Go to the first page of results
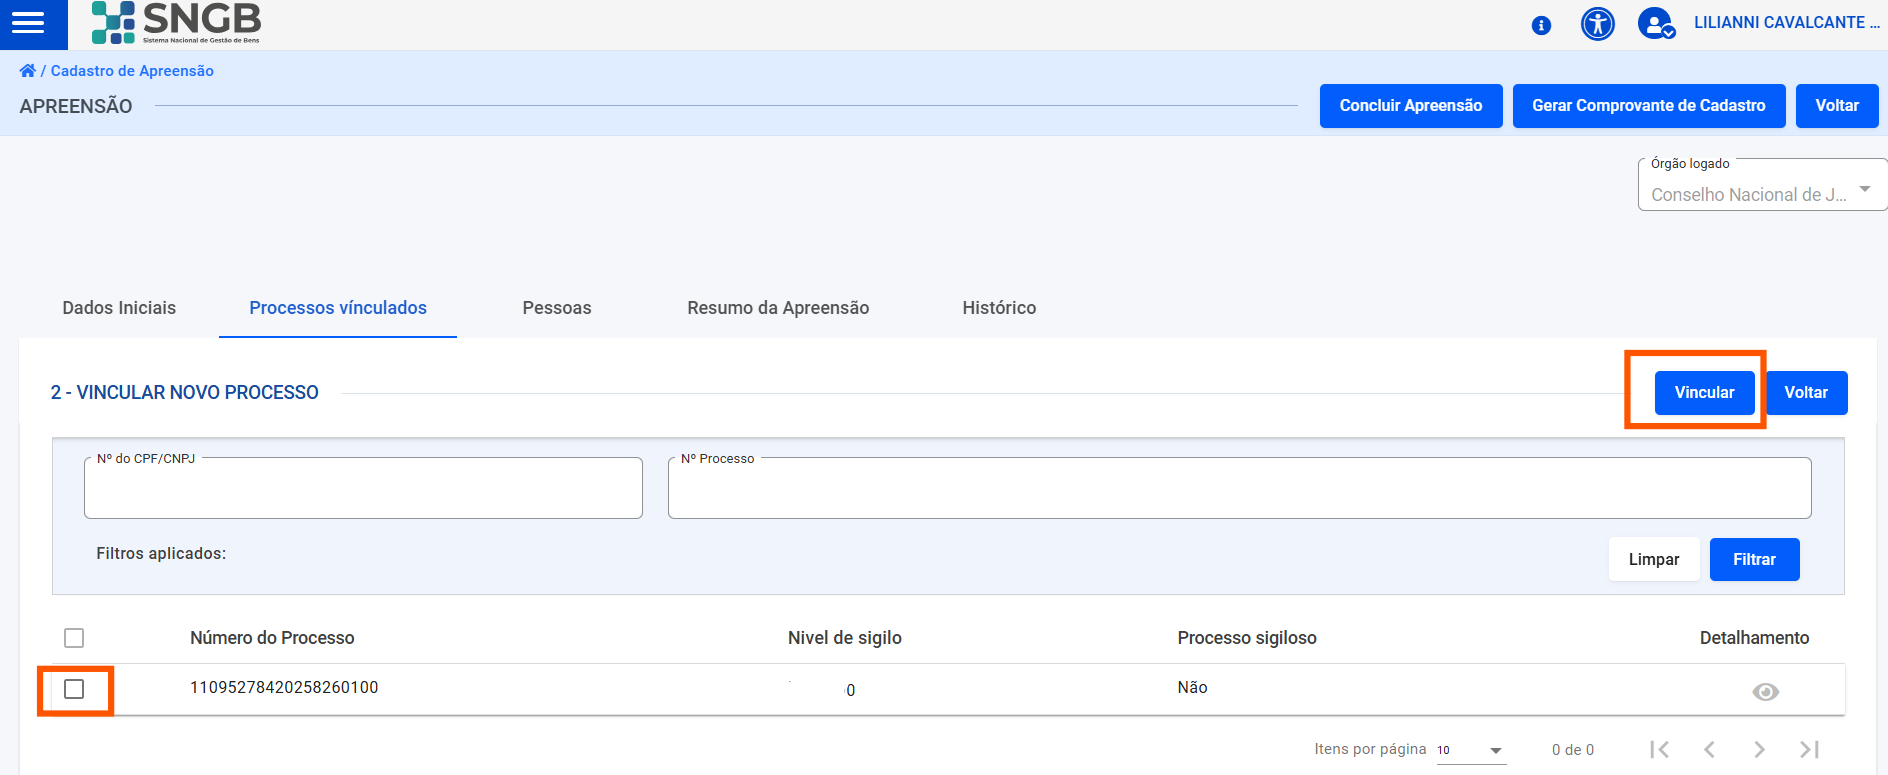The image size is (1888, 775). [x=1660, y=749]
